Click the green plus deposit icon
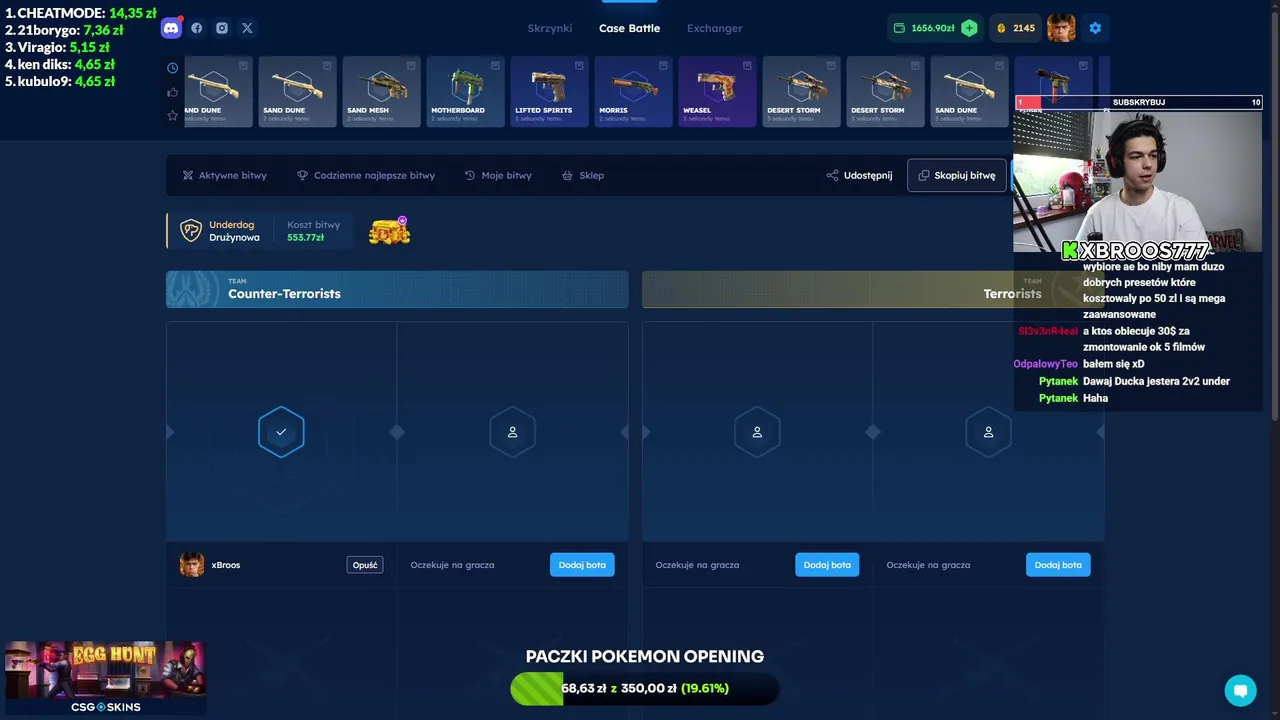This screenshot has height=720, width=1280. click(x=969, y=28)
